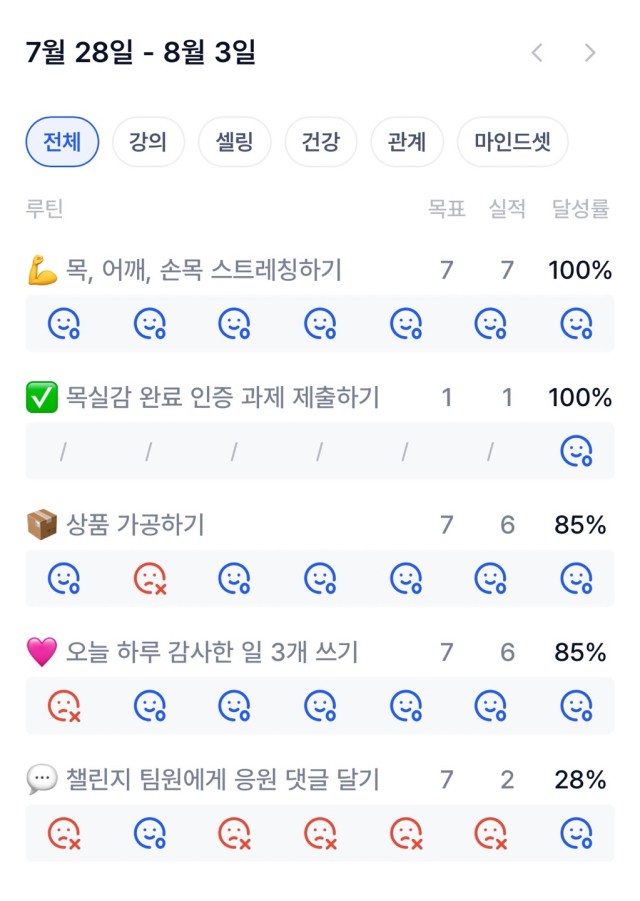Open the 목, 어깨, 손목 스트레칭하기 routine
Screen dimensions: 640x901
(x=204, y=270)
